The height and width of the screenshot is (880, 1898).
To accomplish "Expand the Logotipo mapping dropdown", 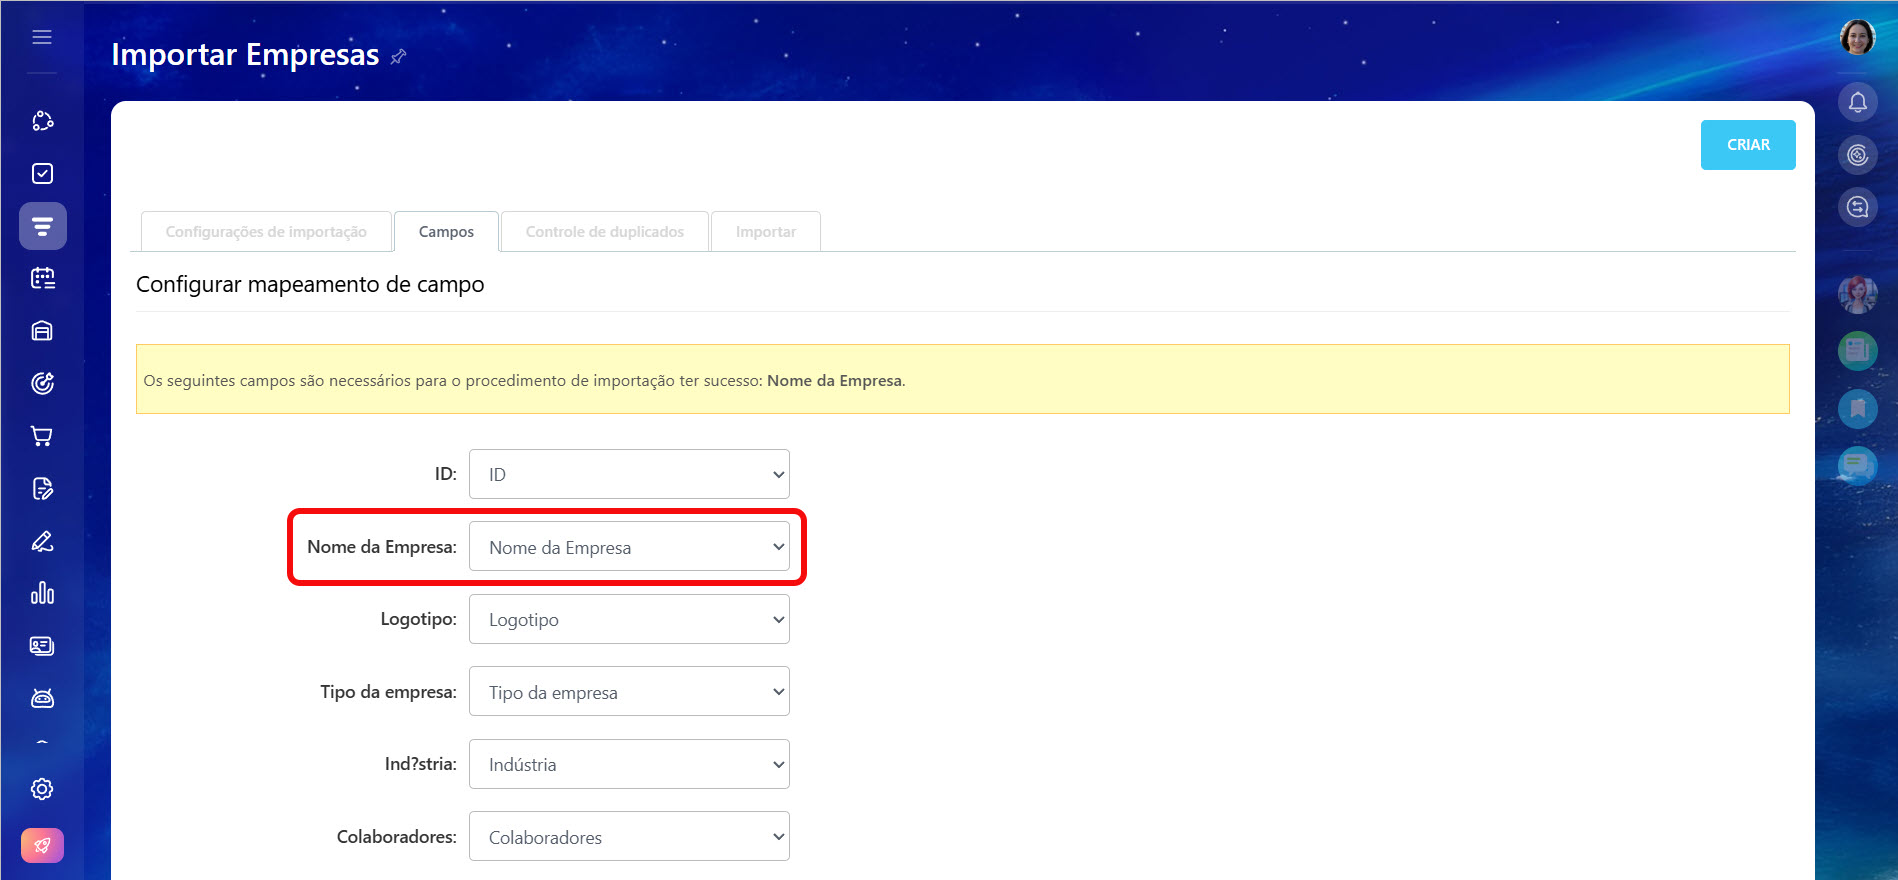I will point(629,619).
